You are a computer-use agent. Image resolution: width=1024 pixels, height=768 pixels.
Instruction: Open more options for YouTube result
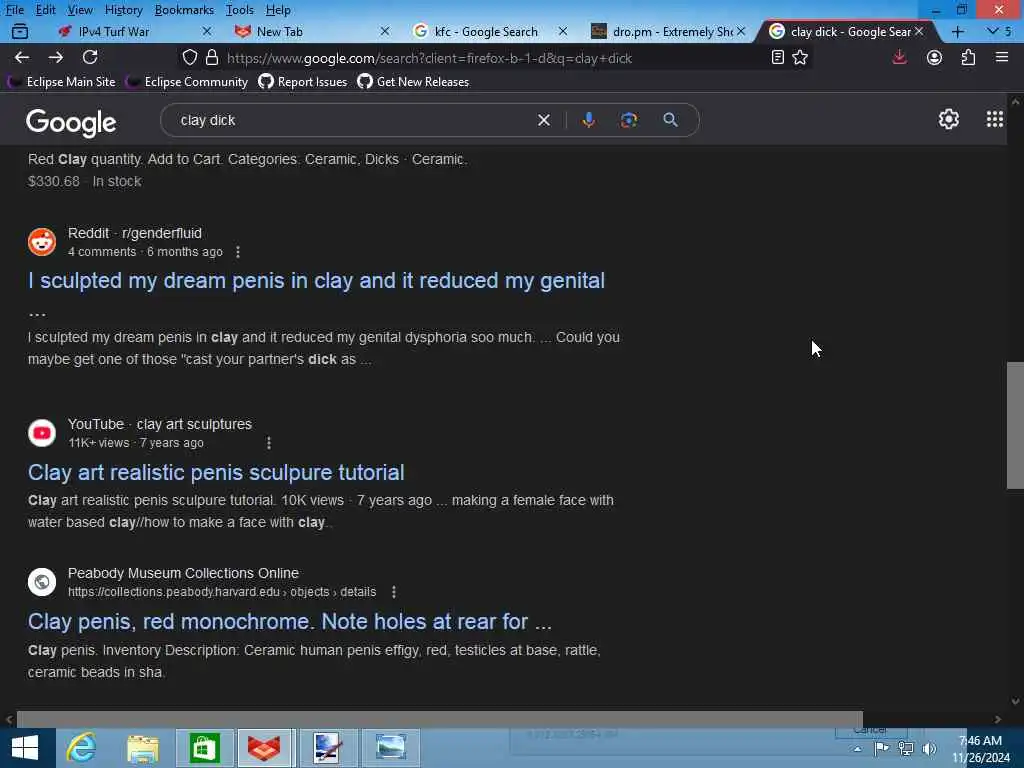coord(268,443)
